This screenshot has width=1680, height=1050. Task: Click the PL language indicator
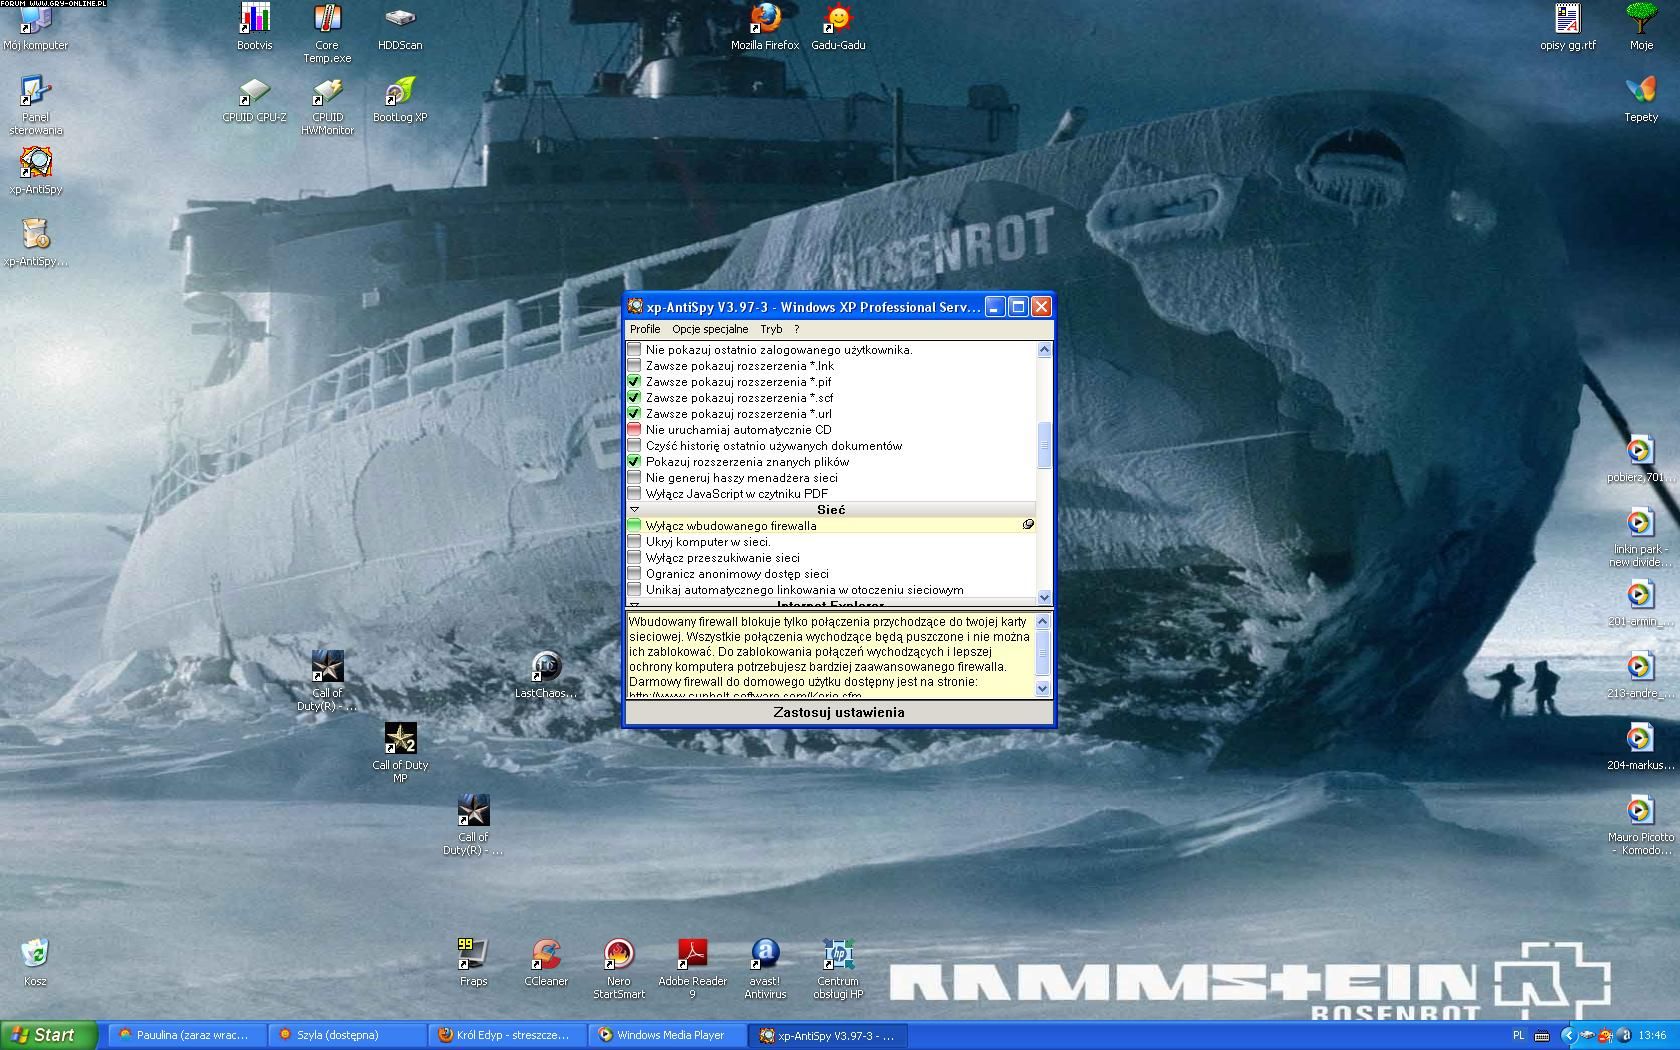coord(1519,1035)
